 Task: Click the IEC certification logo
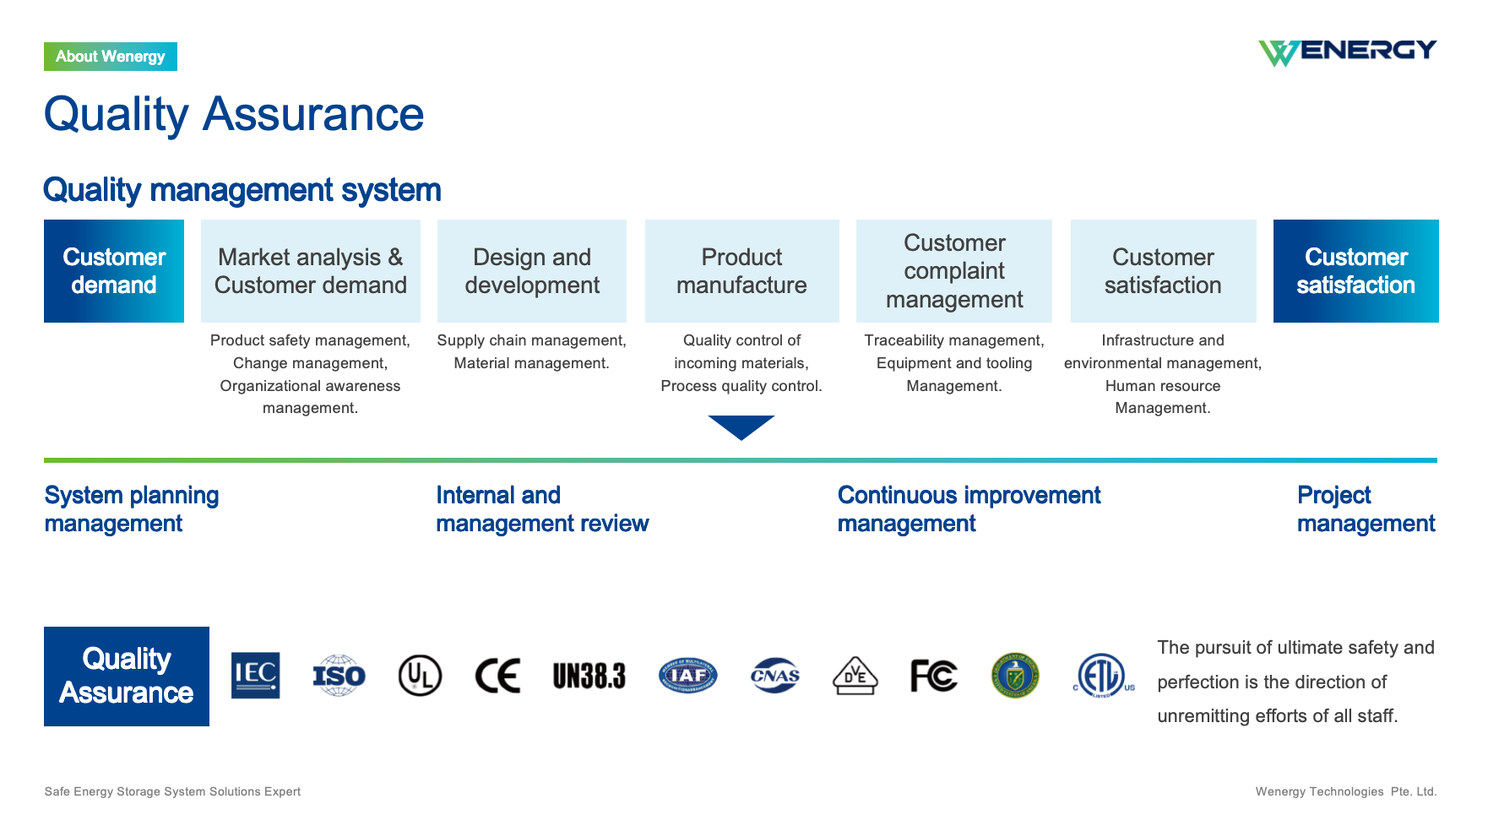coord(255,676)
